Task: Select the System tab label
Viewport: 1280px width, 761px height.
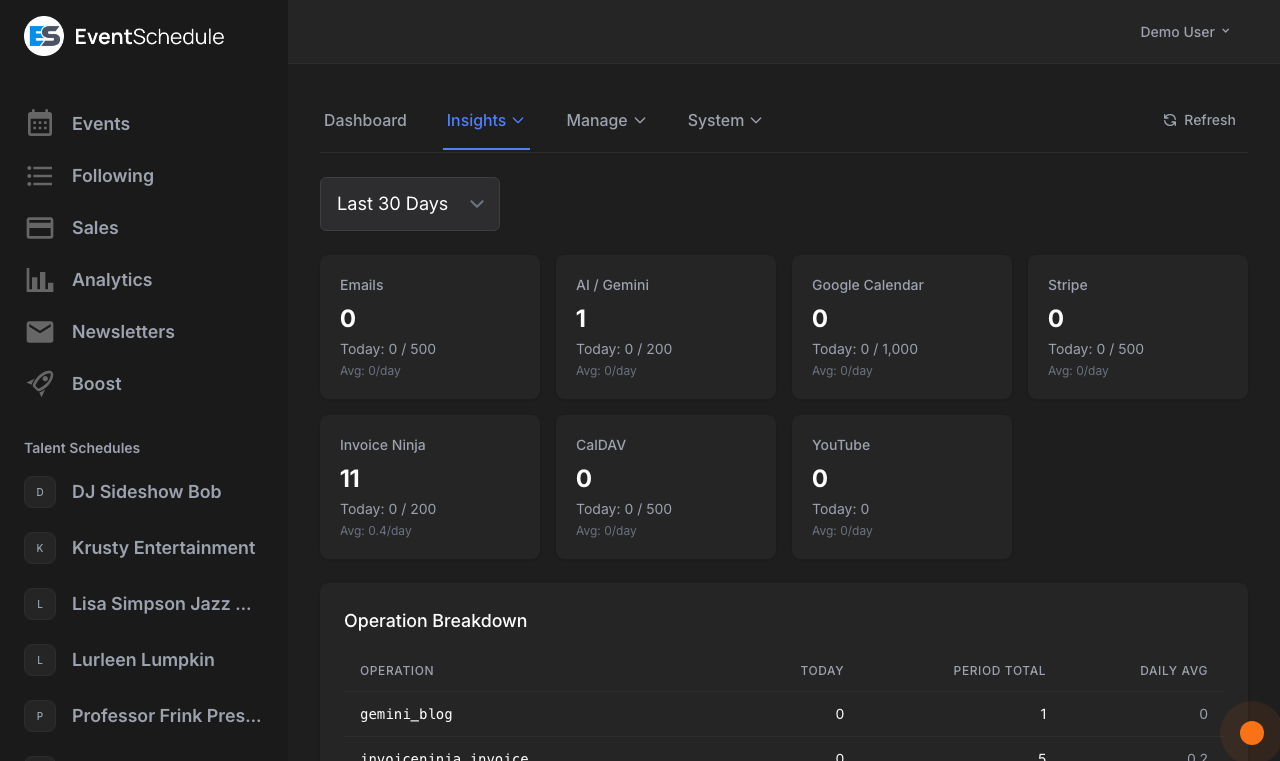Action: point(716,120)
